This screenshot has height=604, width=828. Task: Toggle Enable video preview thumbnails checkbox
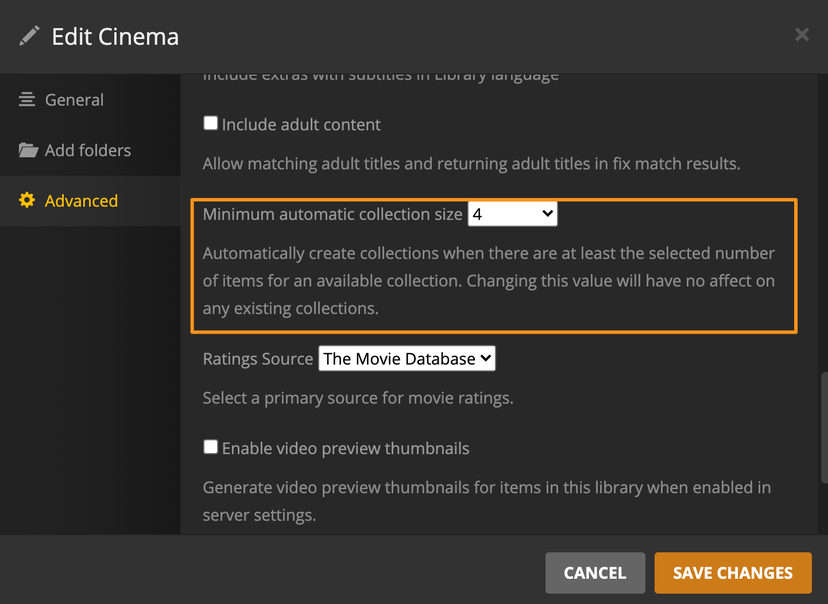point(210,447)
